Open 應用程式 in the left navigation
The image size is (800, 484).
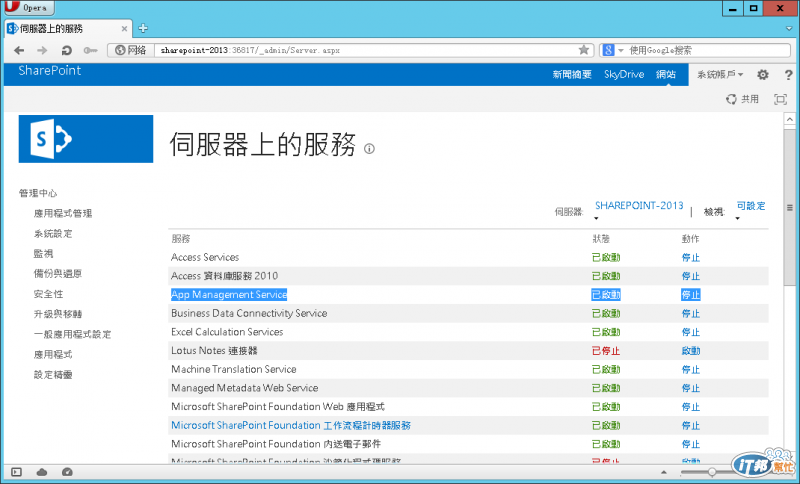tap(53, 354)
